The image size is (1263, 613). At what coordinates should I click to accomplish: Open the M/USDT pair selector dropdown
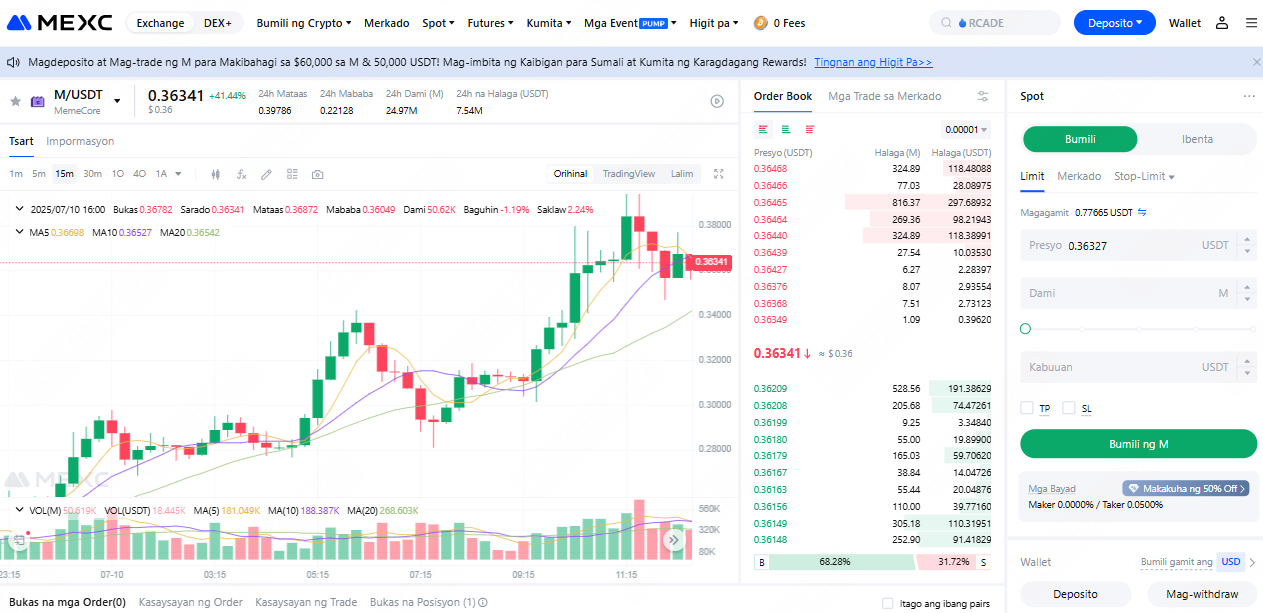pyautogui.click(x=117, y=101)
